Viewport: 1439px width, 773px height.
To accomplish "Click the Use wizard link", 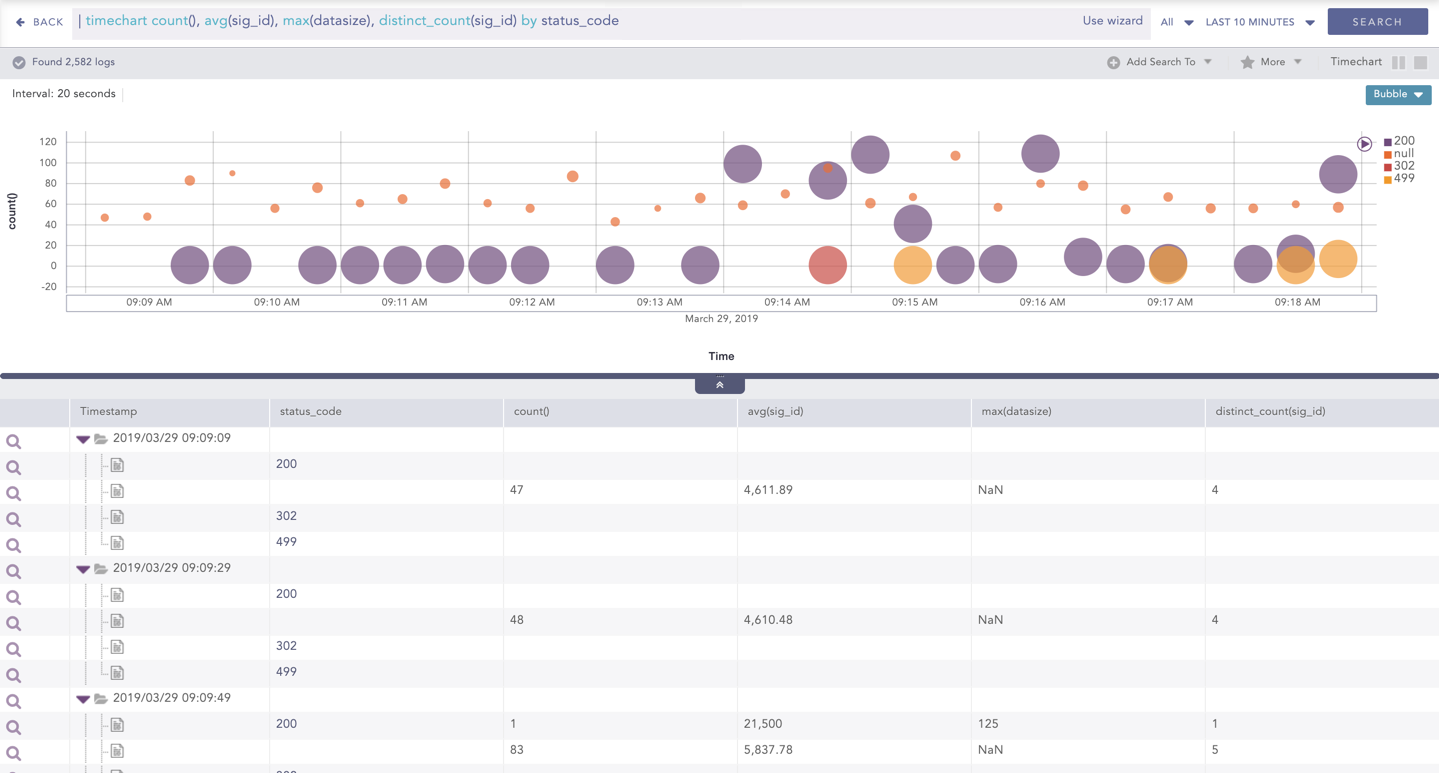I will click(x=1112, y=21).
